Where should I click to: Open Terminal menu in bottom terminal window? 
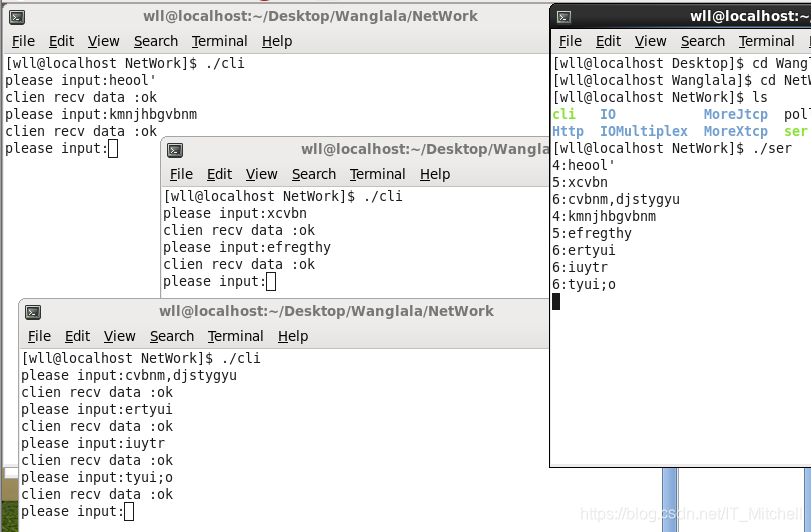coord(235,336)
